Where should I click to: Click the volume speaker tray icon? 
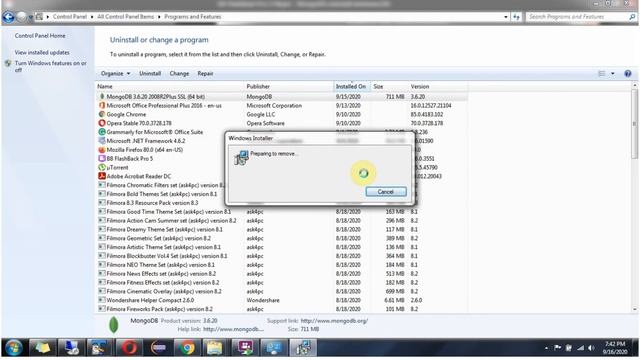(x=591, y=348)
